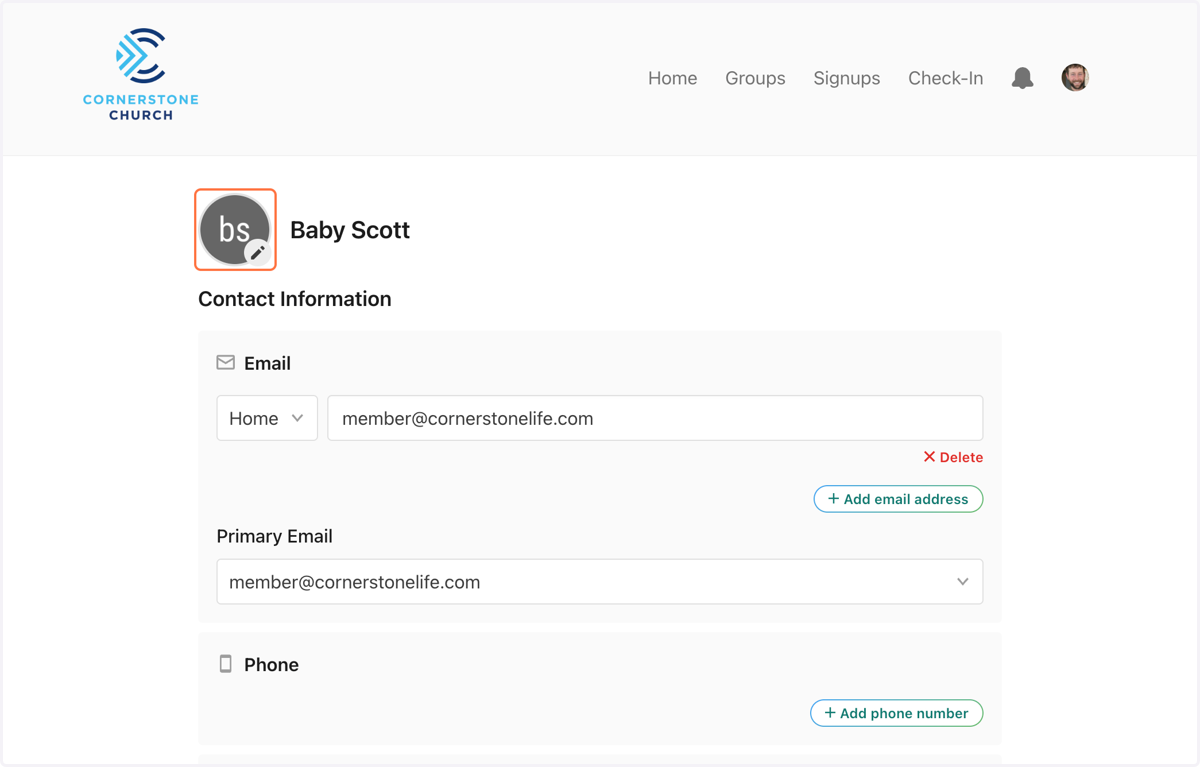This screenshot has height=767, width=1200.
Task: Click the Primary Email chevron arrow
Action: [962, 582]
